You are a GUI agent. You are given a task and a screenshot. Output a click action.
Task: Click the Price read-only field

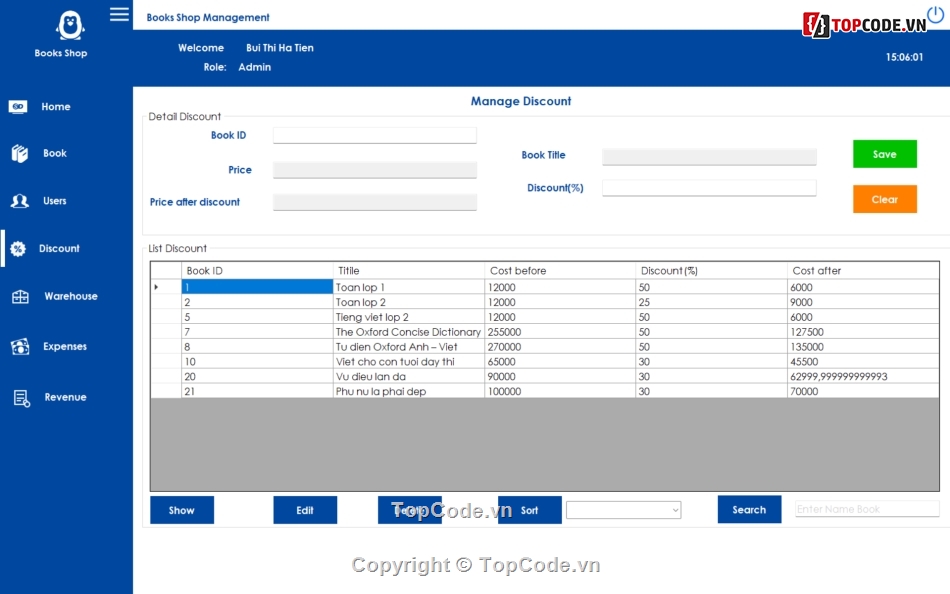374,170
